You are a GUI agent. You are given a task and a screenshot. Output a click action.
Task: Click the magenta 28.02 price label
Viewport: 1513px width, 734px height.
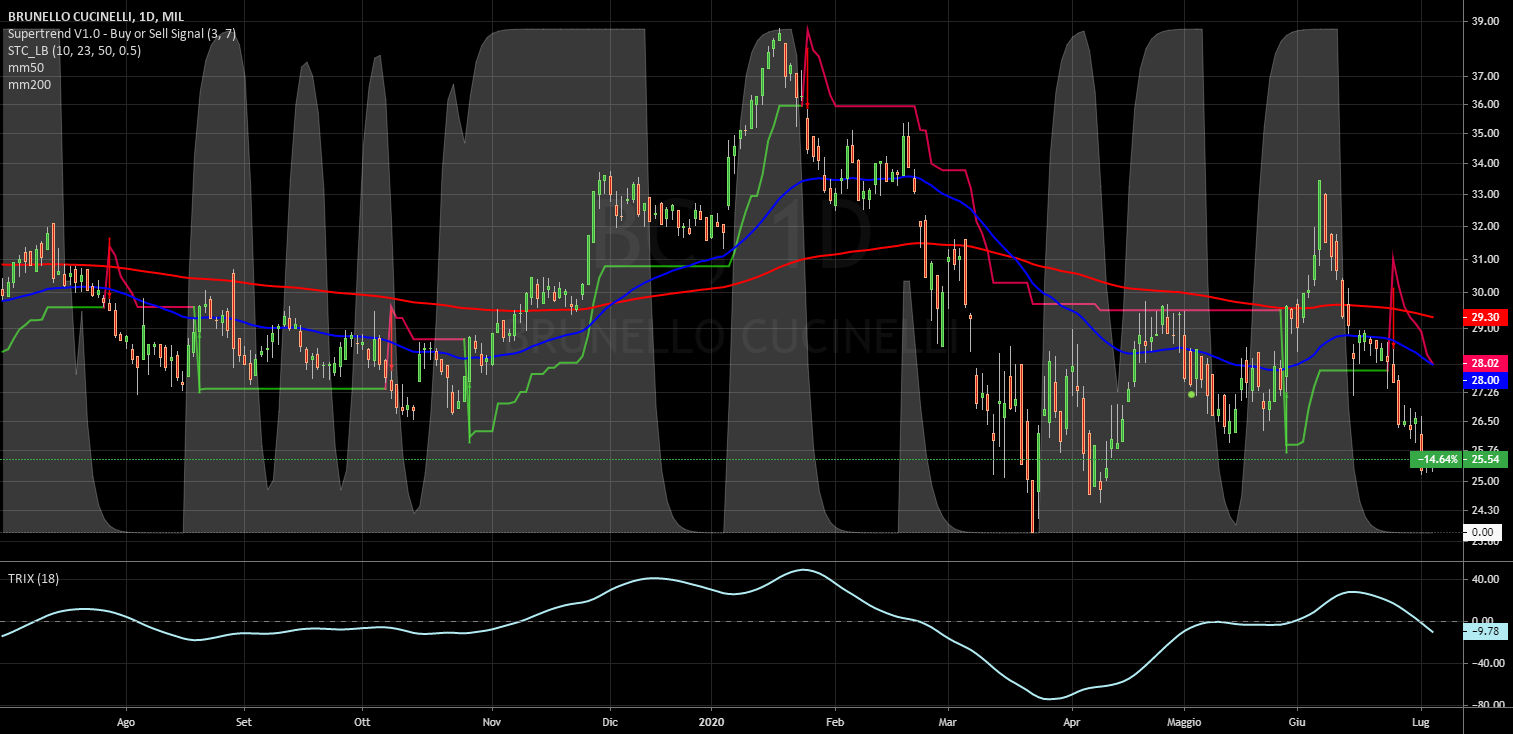1485,364
